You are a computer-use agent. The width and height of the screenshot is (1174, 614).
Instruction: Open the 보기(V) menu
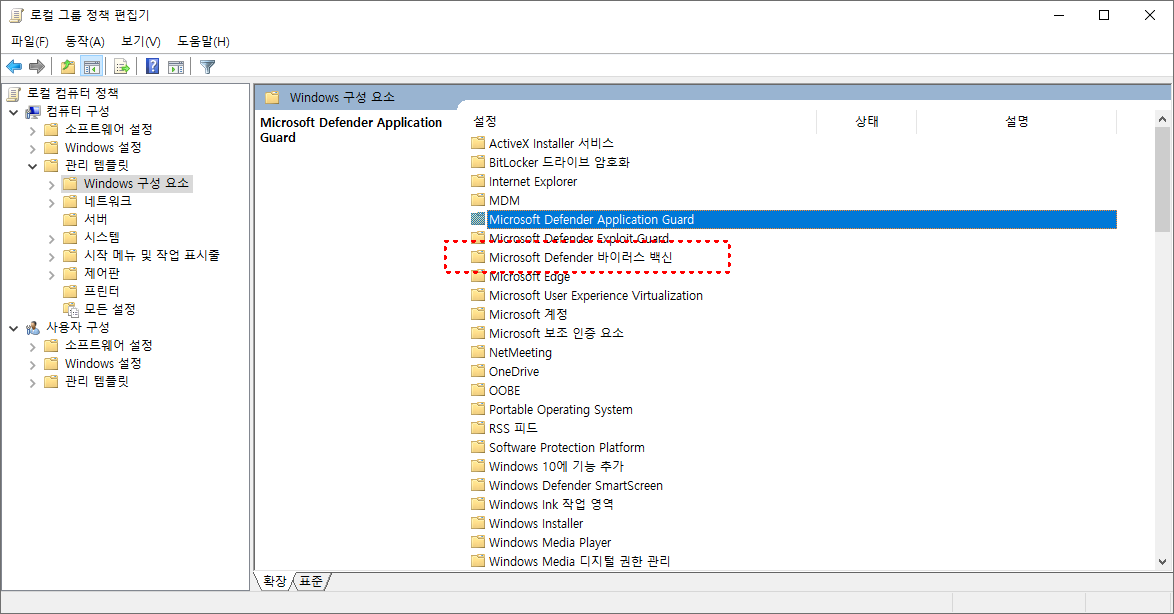click(x=139, y=41)
